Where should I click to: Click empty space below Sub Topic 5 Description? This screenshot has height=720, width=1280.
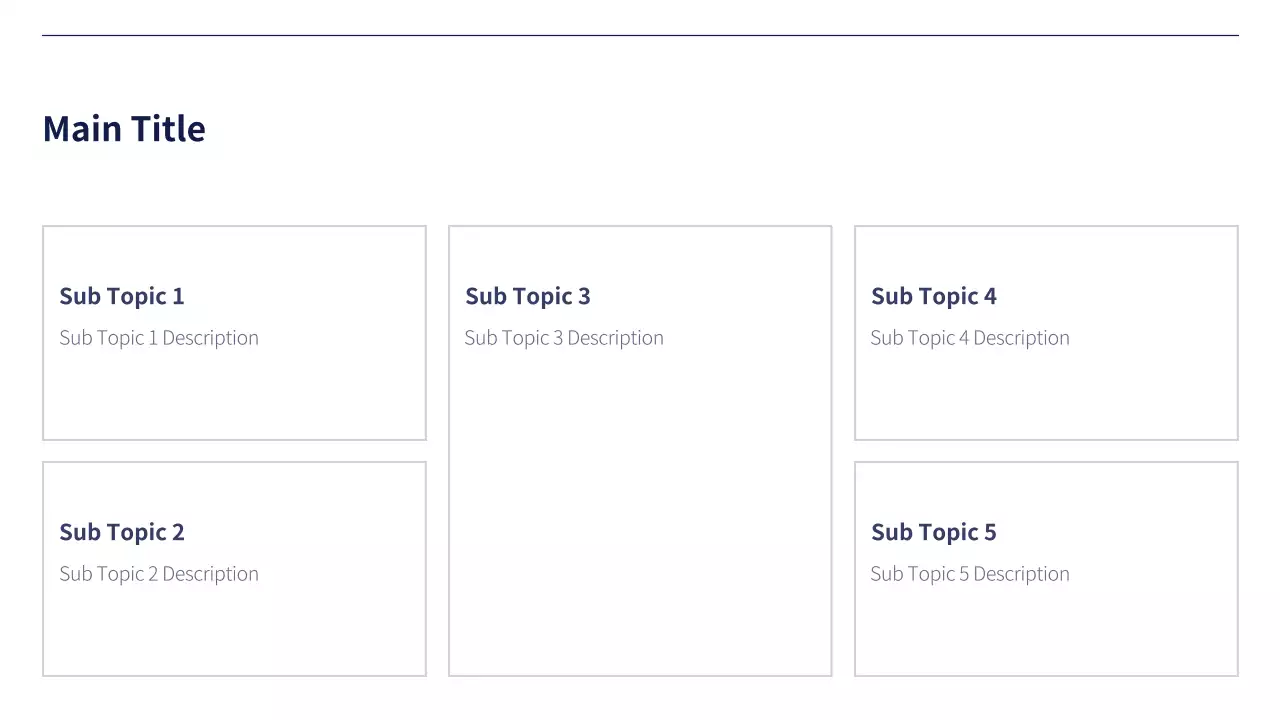(1046, 630)
